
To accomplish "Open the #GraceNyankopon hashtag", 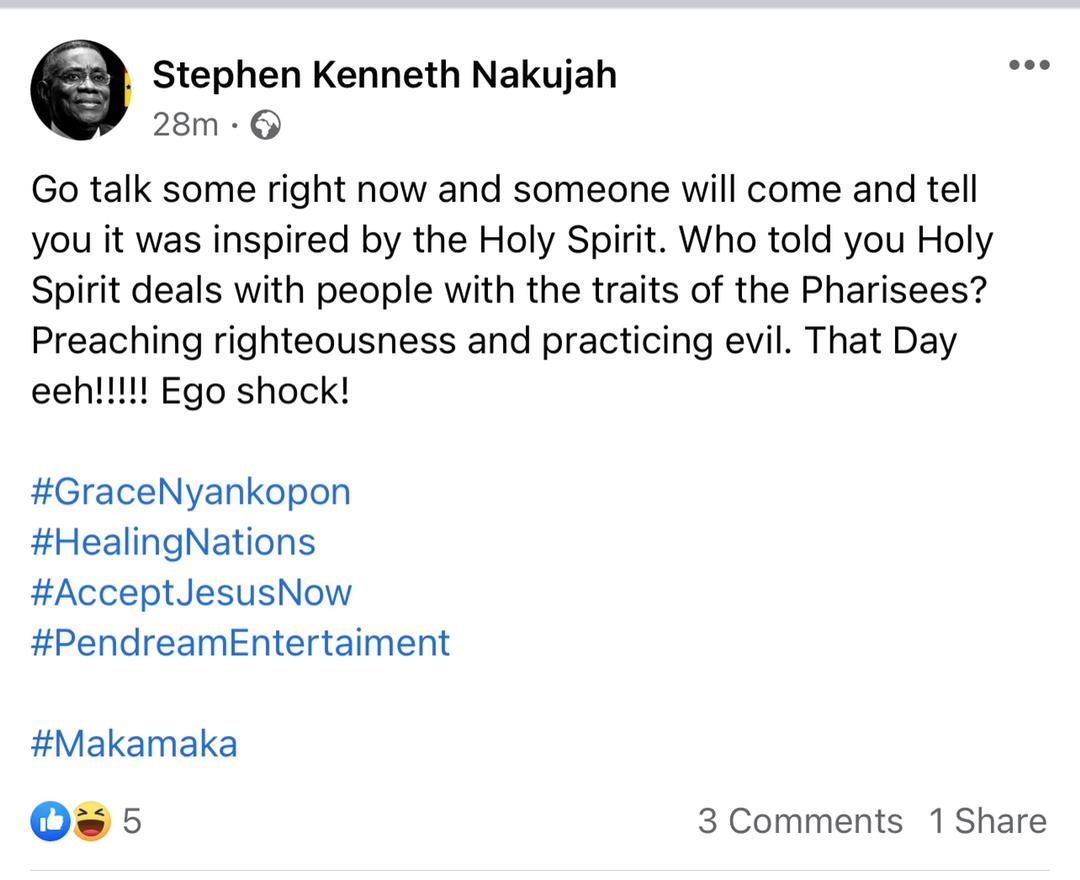I will (x=191, y=493).
